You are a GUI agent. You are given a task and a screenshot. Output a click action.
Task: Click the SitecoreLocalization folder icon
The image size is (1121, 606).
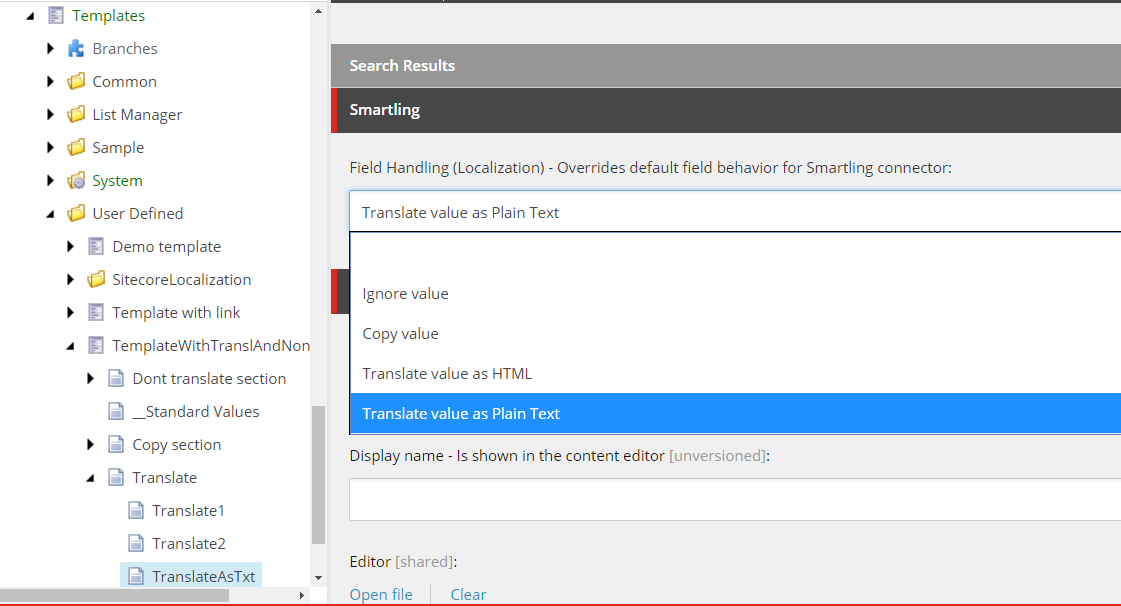tap(96, 279)
